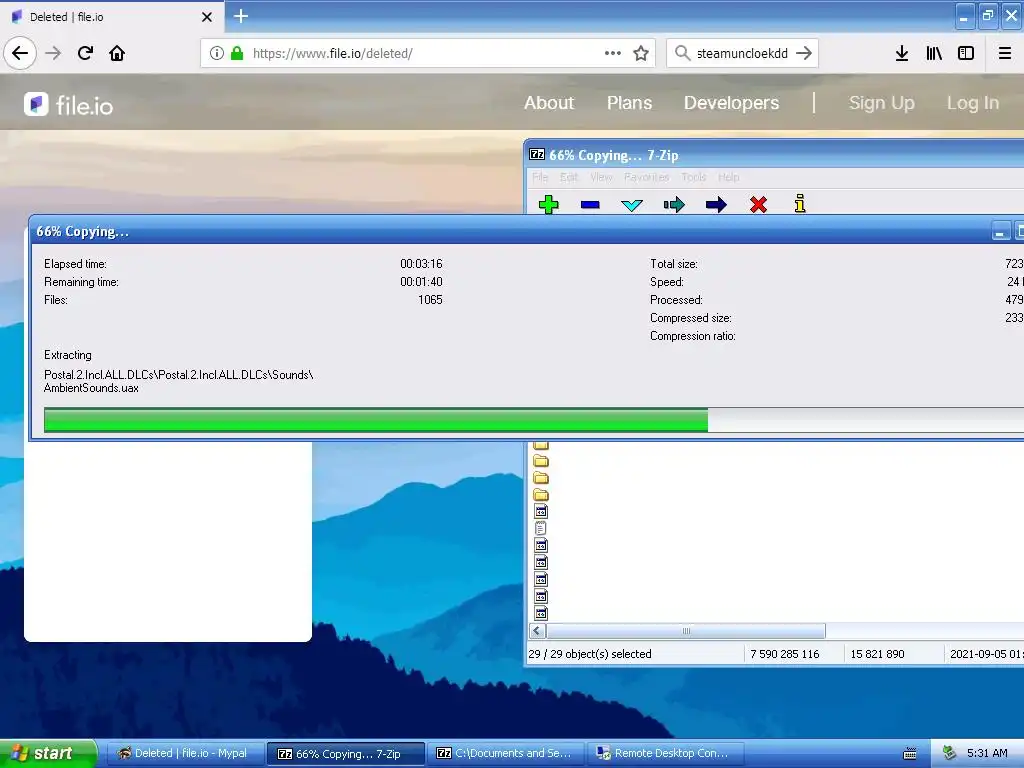Click the tray safely remove hardware icon
The height and width of the screenshot is (768, 1024).
pos(949,753)
